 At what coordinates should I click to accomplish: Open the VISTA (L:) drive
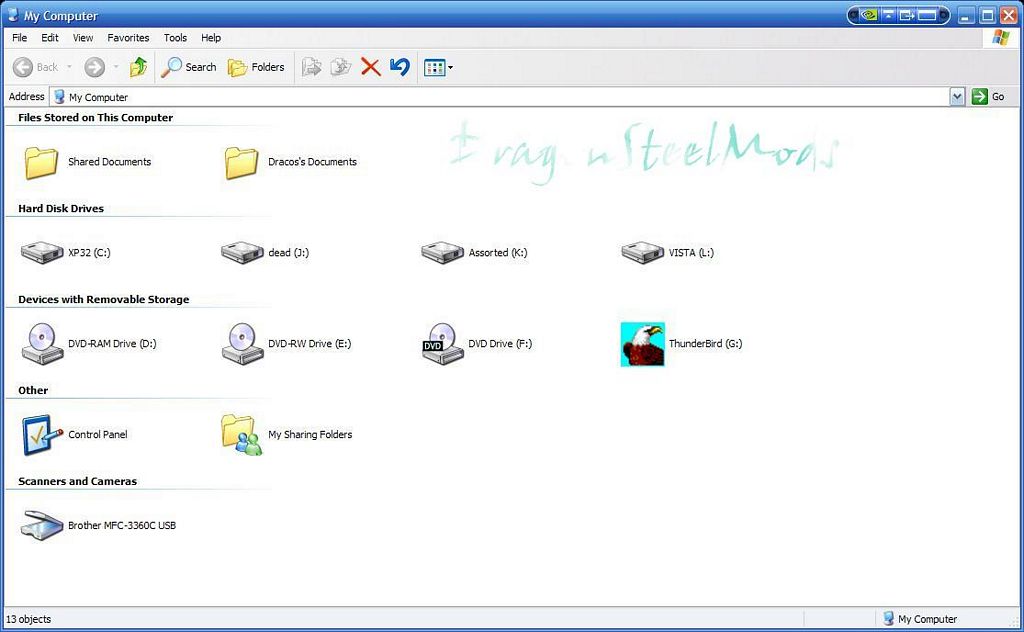[x=642, y=253]
